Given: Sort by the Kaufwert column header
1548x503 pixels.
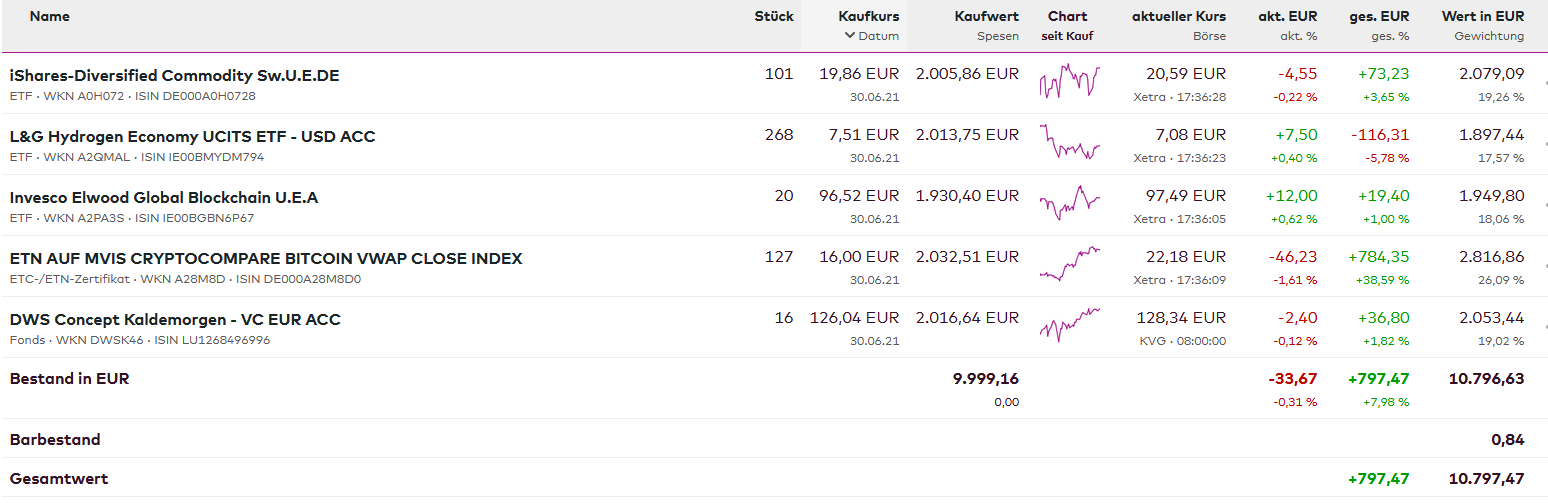Looking at the screenshot, I should click(x=986, y=16).
